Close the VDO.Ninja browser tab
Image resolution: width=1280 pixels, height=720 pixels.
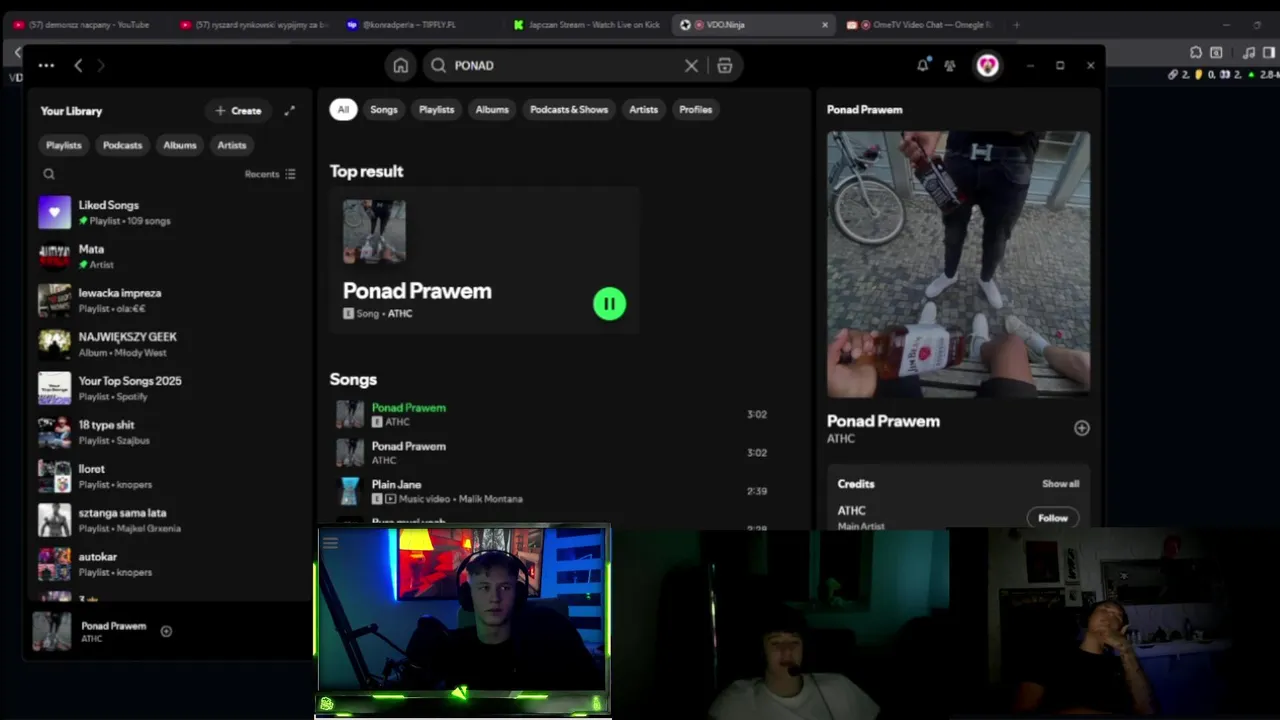[824, 25]
